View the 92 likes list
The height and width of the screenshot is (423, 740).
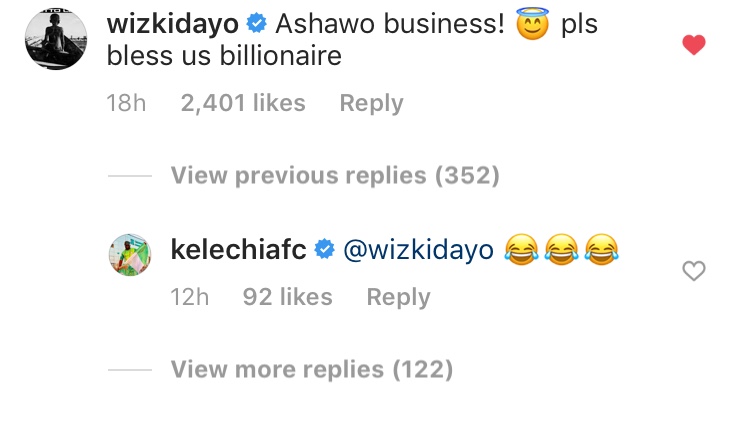[x=287, y=297]
